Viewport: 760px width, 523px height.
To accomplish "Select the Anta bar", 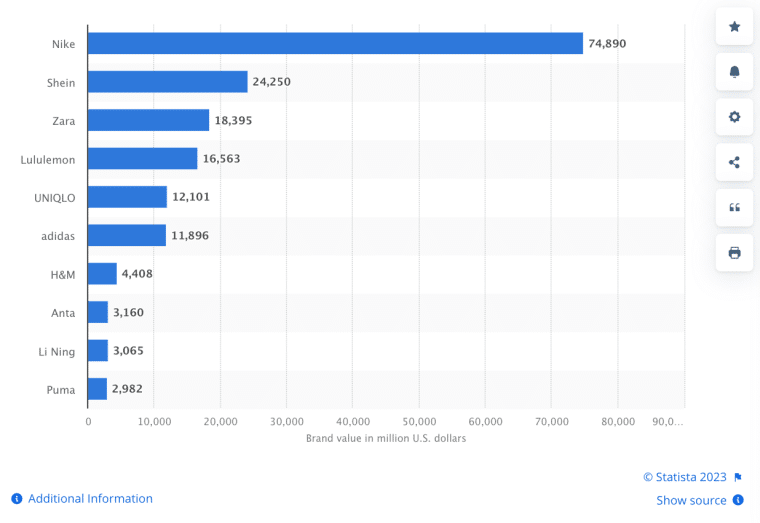I will coord(98,312).
